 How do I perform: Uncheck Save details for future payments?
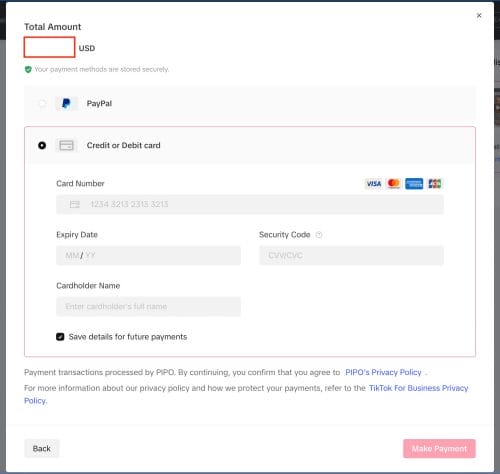tap(60, 337)
